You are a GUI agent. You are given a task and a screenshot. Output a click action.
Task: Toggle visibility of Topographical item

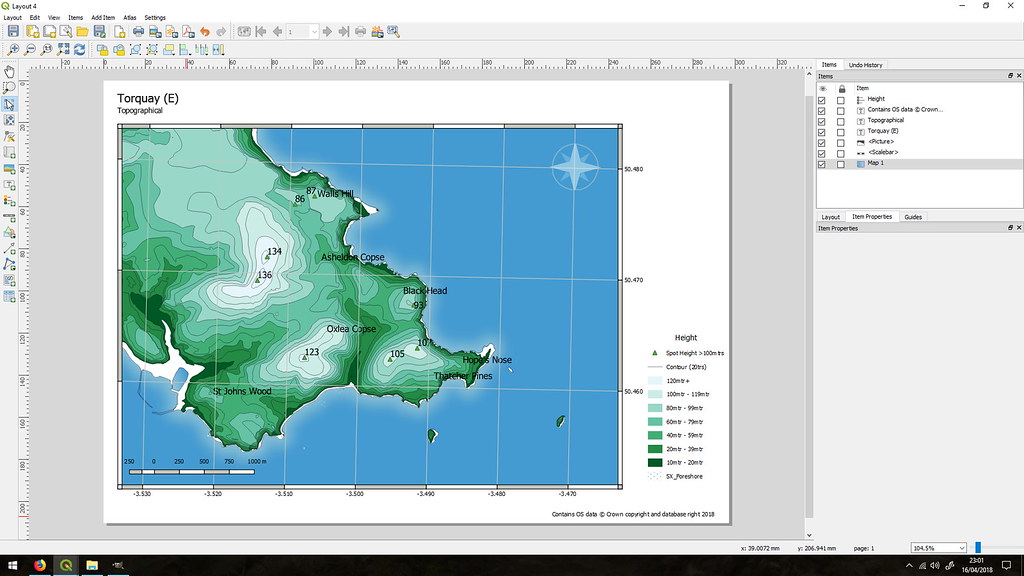click(x=822, y=121)
